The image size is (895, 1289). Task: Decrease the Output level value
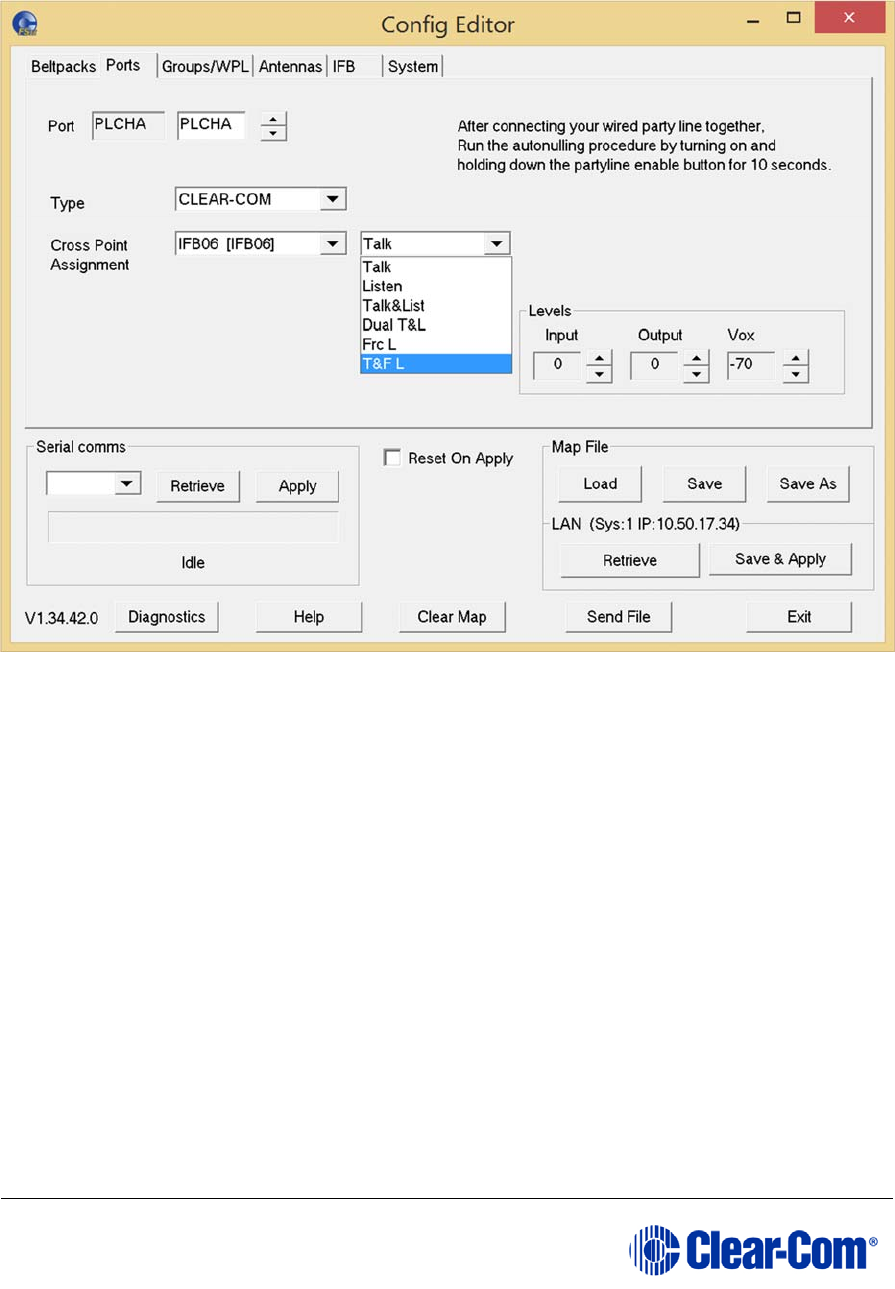[695, 374]
